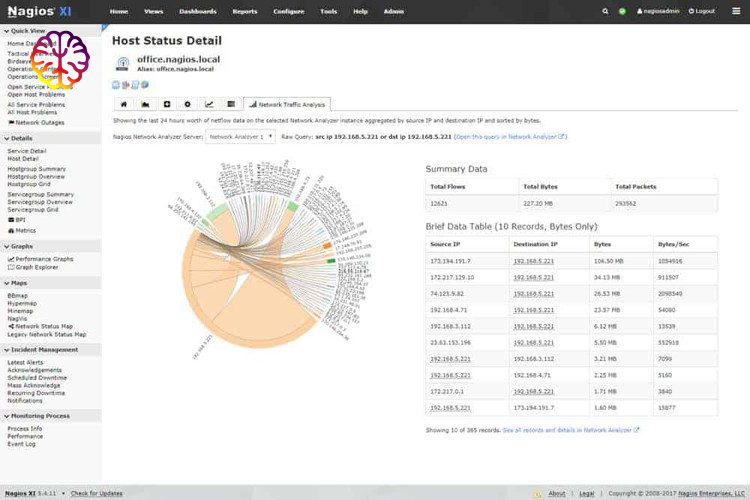Open the hamburger menu in top right

click(736, 11)
